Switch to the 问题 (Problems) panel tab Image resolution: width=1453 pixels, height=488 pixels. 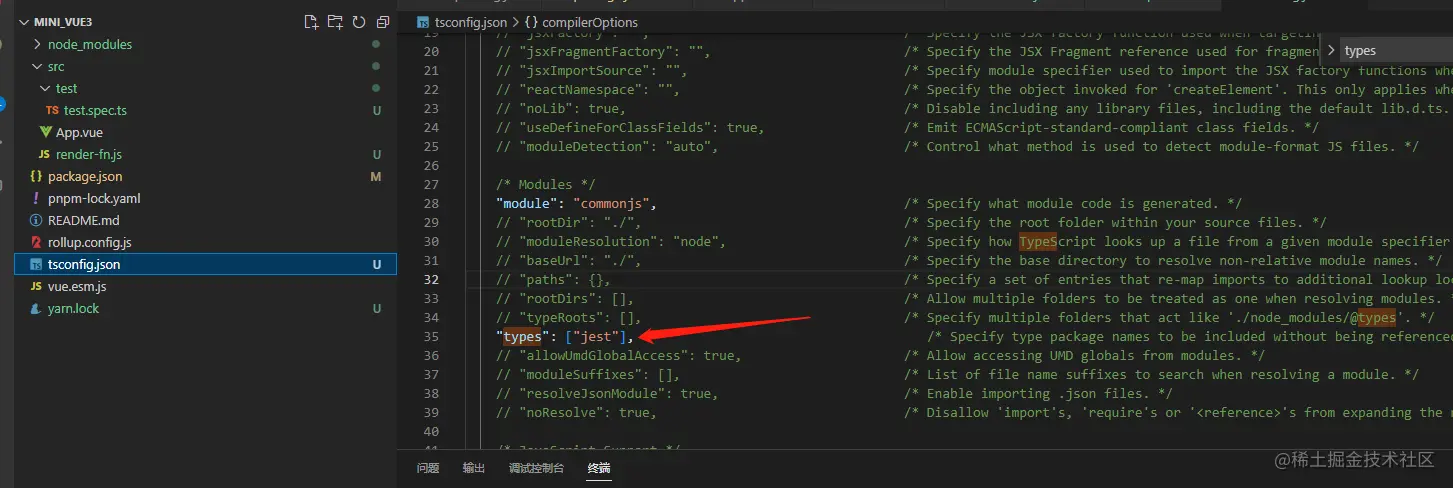[x=428, y=468]
